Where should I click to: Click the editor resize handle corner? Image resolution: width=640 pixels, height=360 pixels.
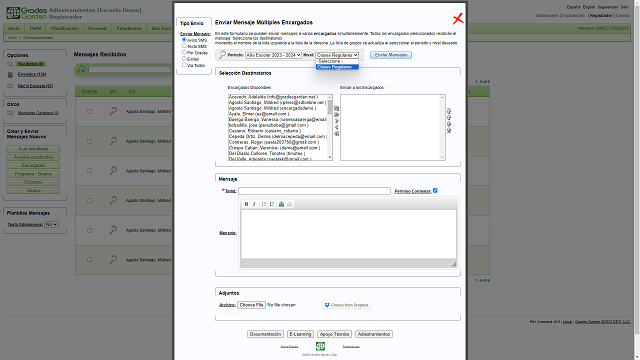pos(454,264)
